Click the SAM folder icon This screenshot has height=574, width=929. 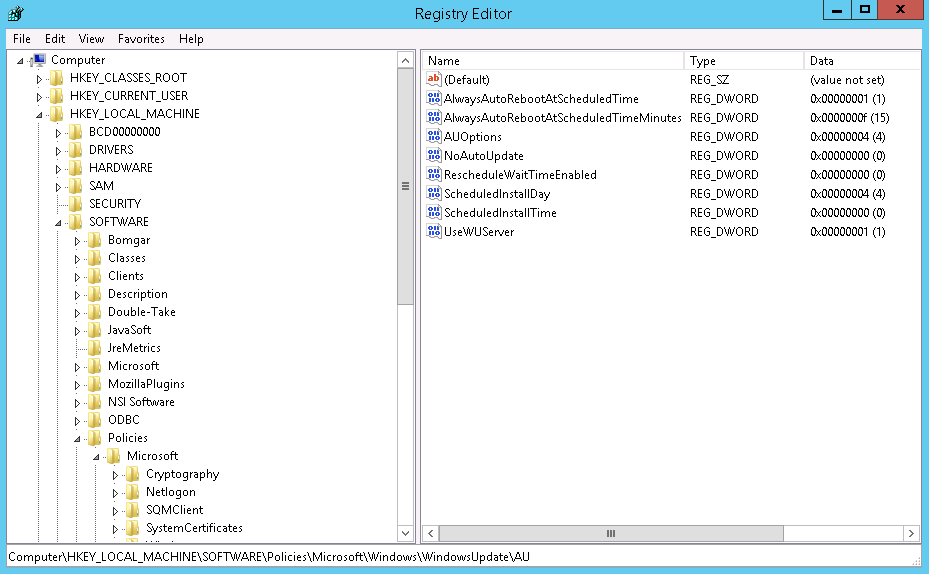click(76, 186)
